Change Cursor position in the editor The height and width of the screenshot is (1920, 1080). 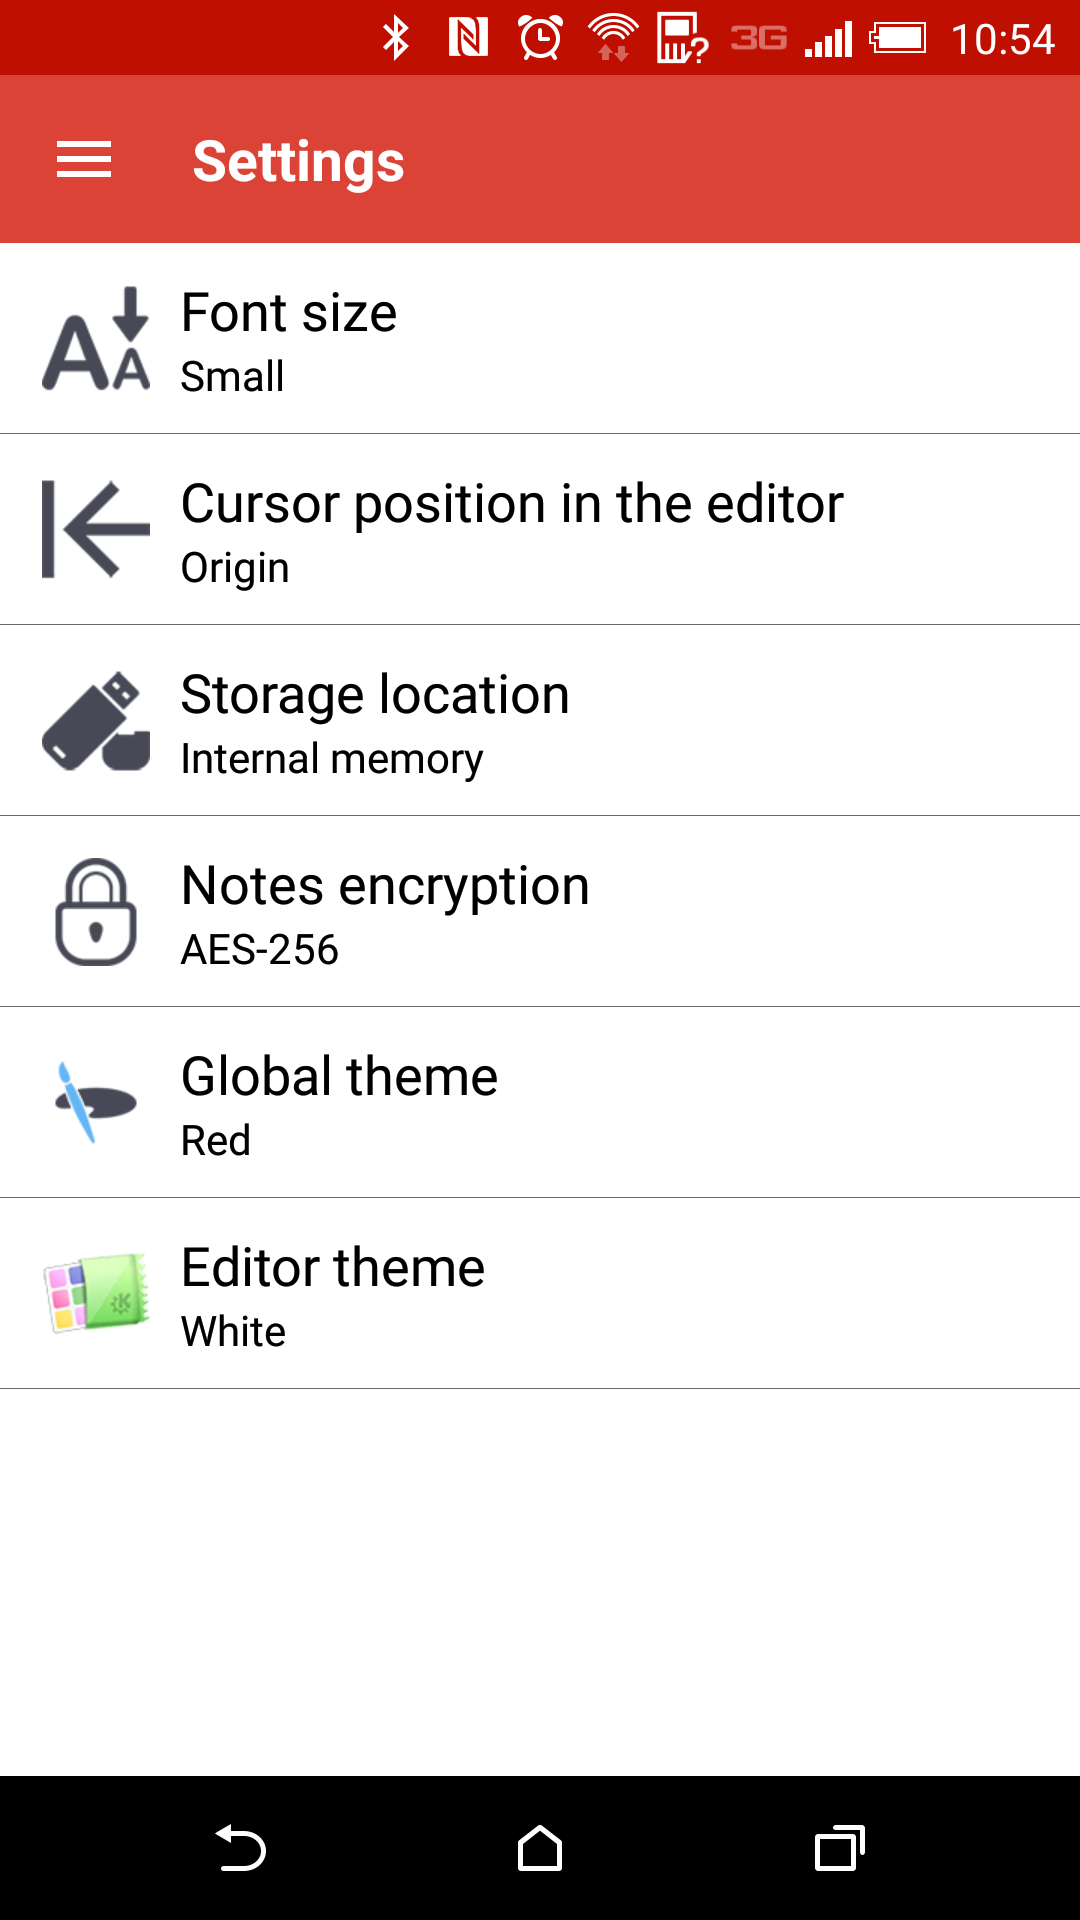pos(540,529)
